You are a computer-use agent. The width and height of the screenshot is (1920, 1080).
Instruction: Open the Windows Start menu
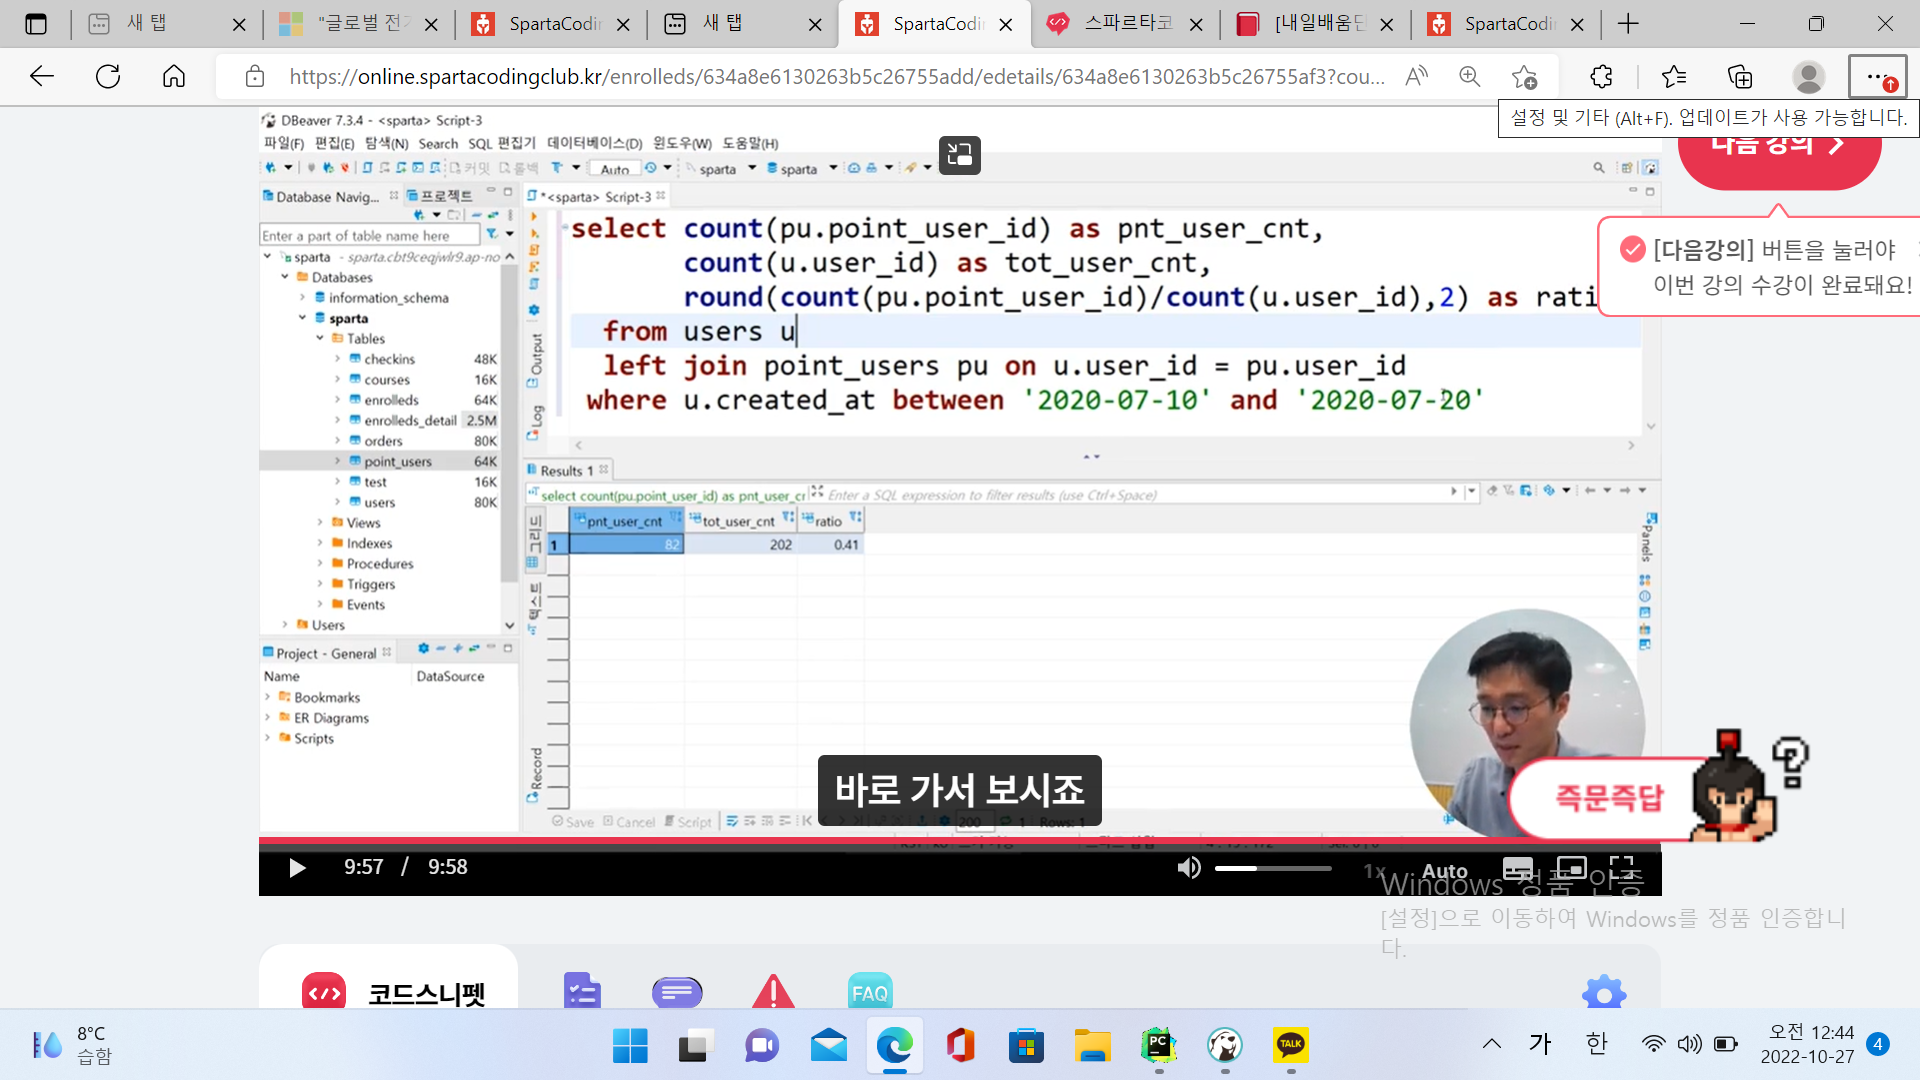click(630, 1046)
